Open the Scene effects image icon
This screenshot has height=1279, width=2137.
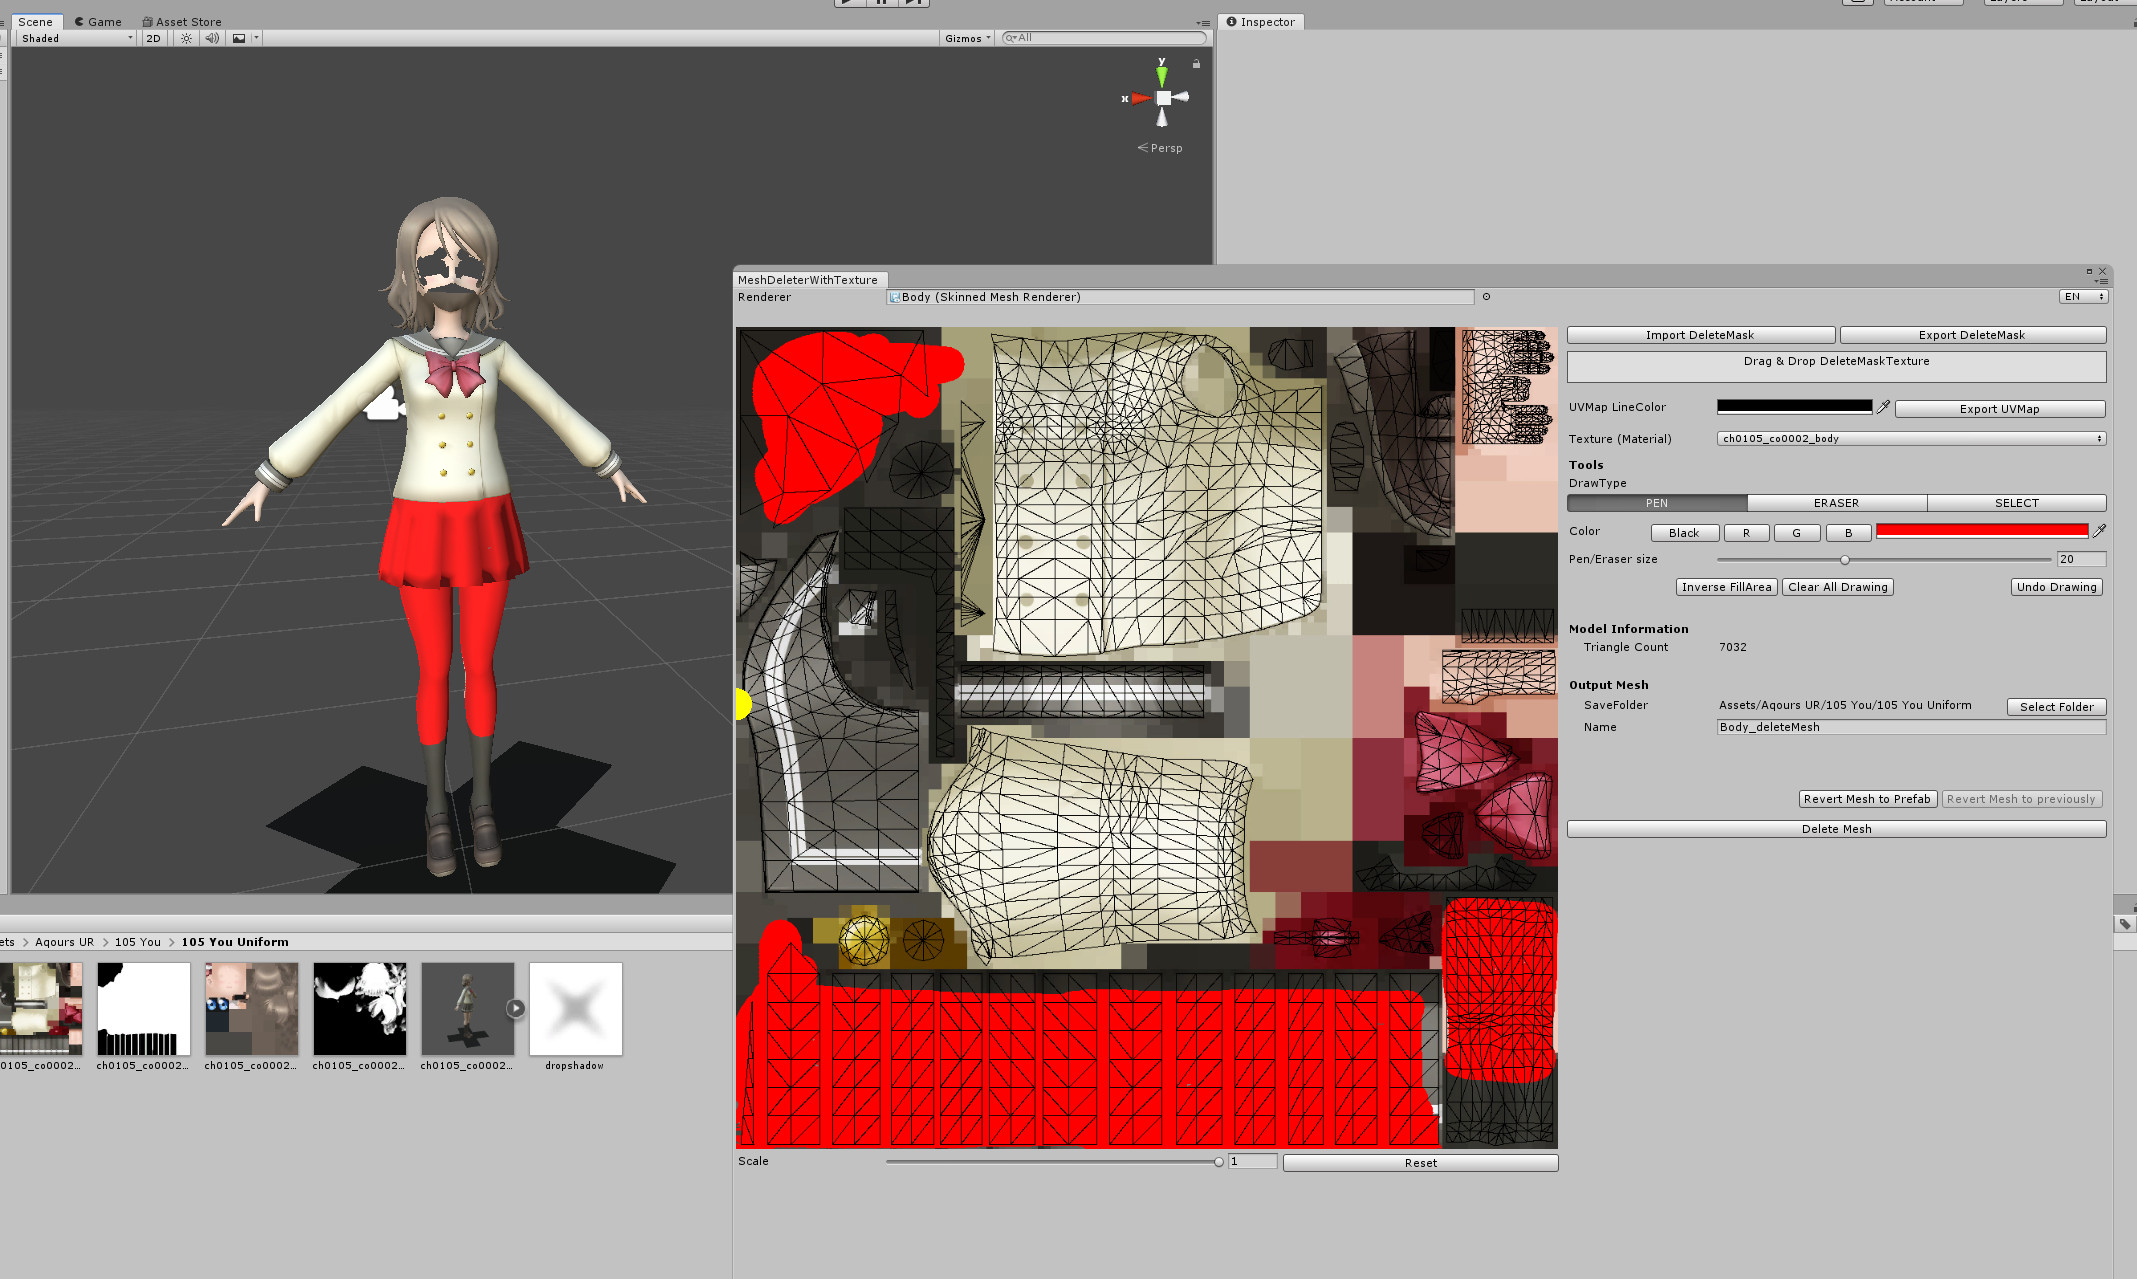[237, 38]
